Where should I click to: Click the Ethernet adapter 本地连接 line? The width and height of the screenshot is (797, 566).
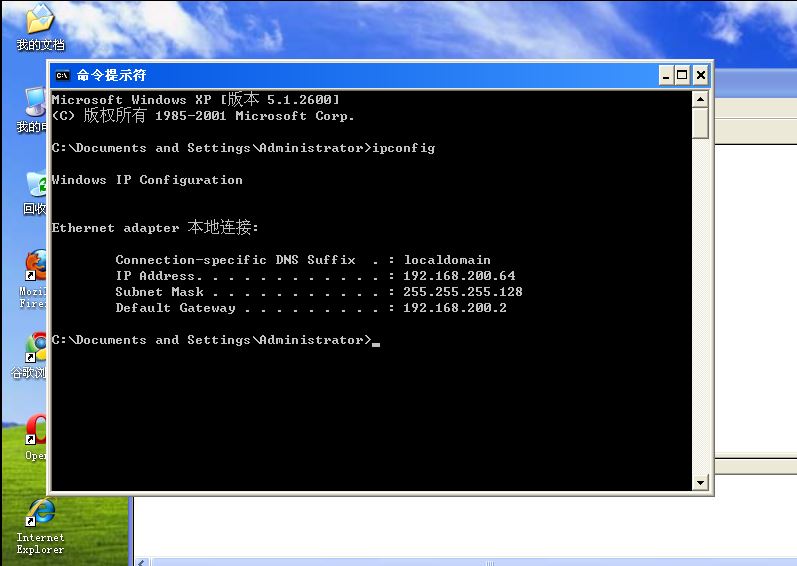[x=155, y=227]
